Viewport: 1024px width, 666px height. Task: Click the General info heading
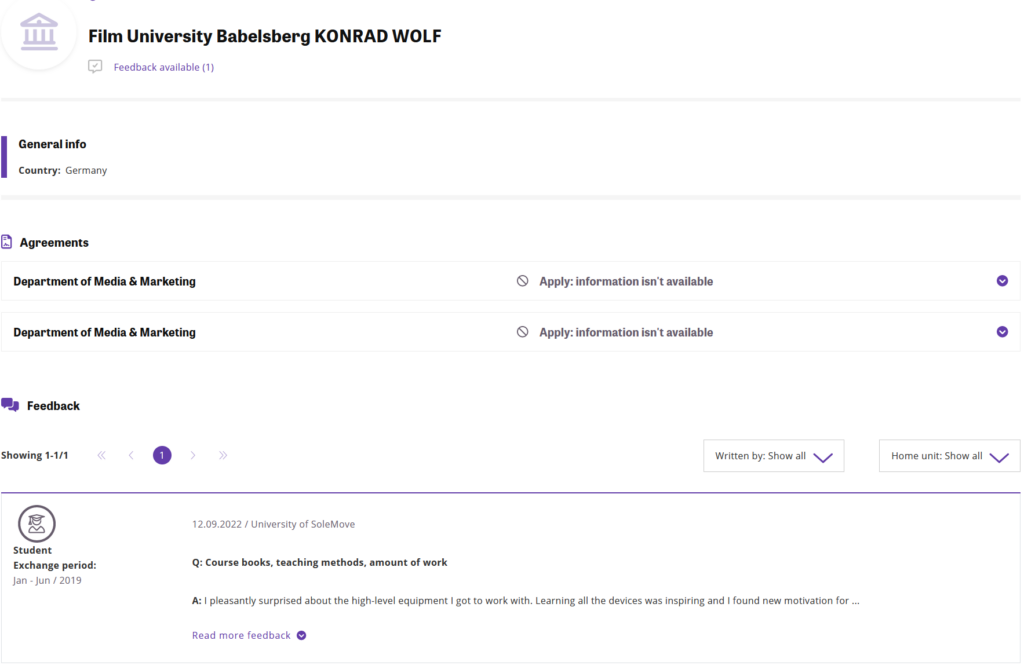pos(52,144)
